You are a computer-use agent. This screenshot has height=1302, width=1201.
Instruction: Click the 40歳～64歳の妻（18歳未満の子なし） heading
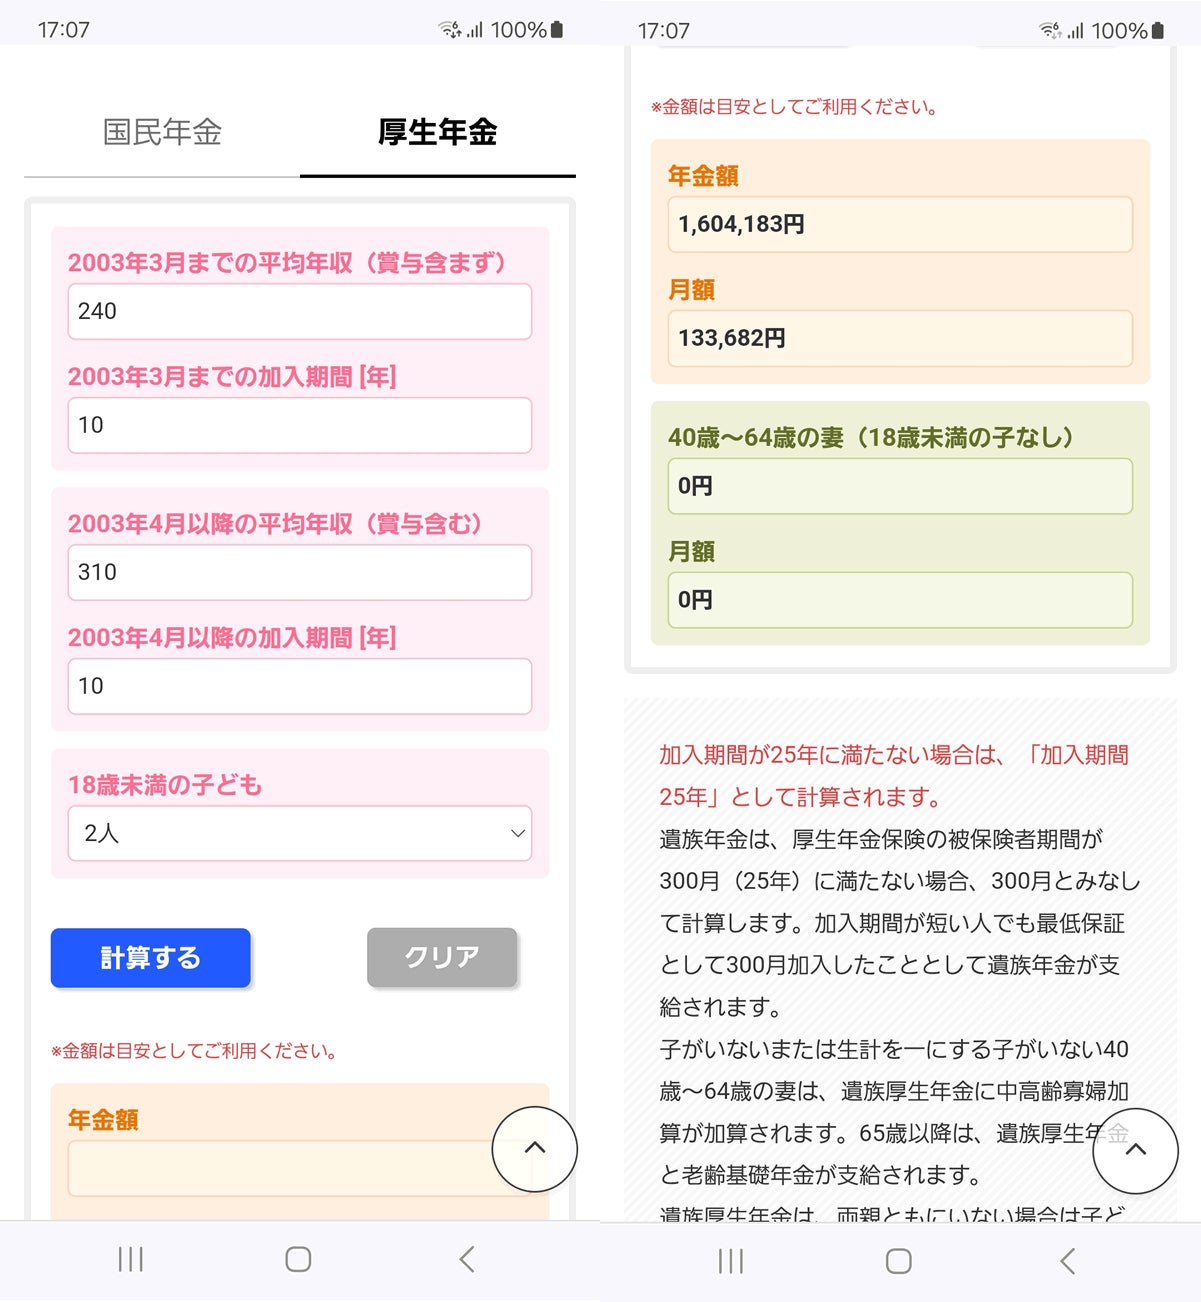pyautogui.click(x=872, y=438)
